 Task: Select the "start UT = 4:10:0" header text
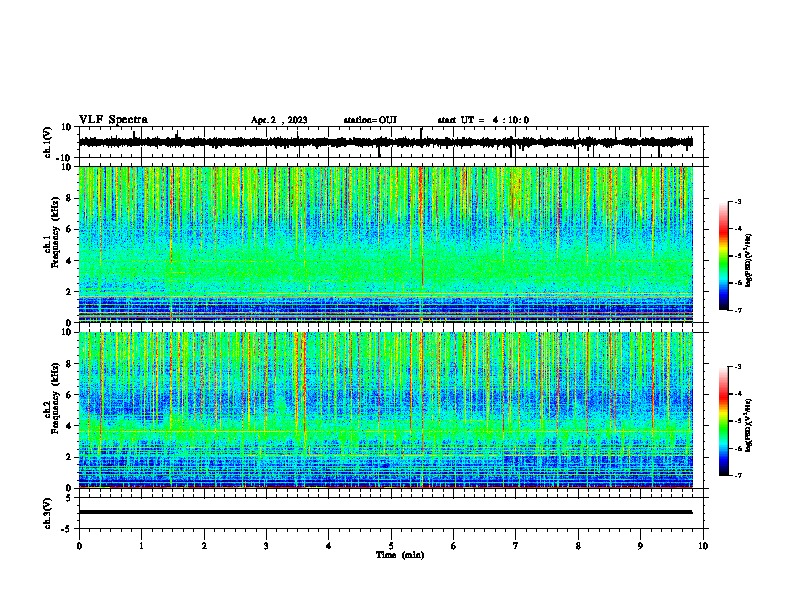tap(483, 120)
